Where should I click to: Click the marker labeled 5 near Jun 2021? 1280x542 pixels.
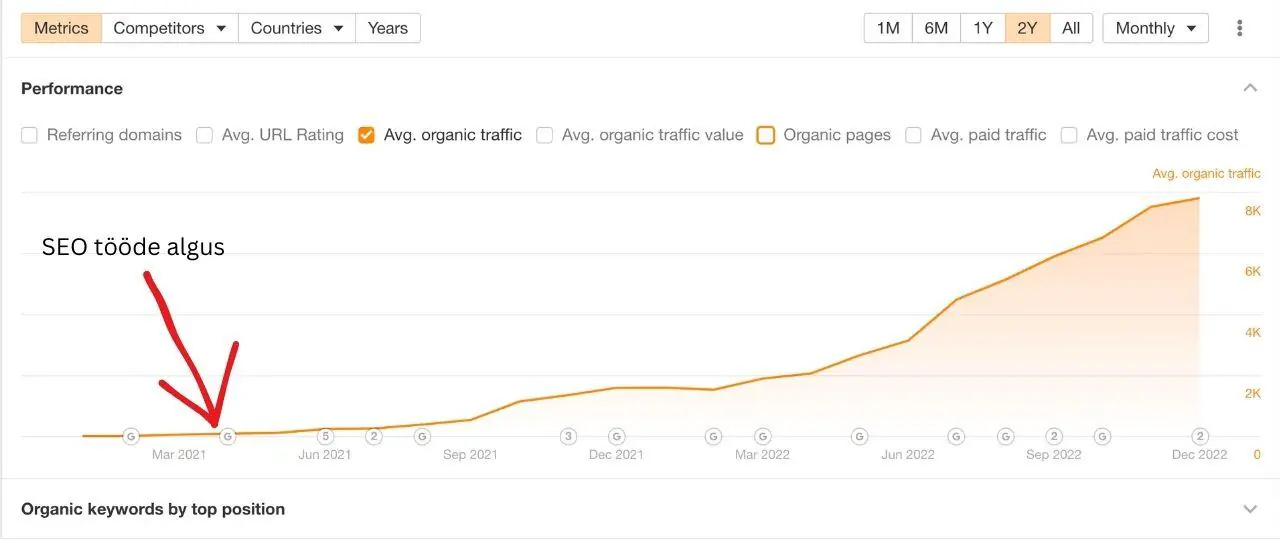pos(325,436)
